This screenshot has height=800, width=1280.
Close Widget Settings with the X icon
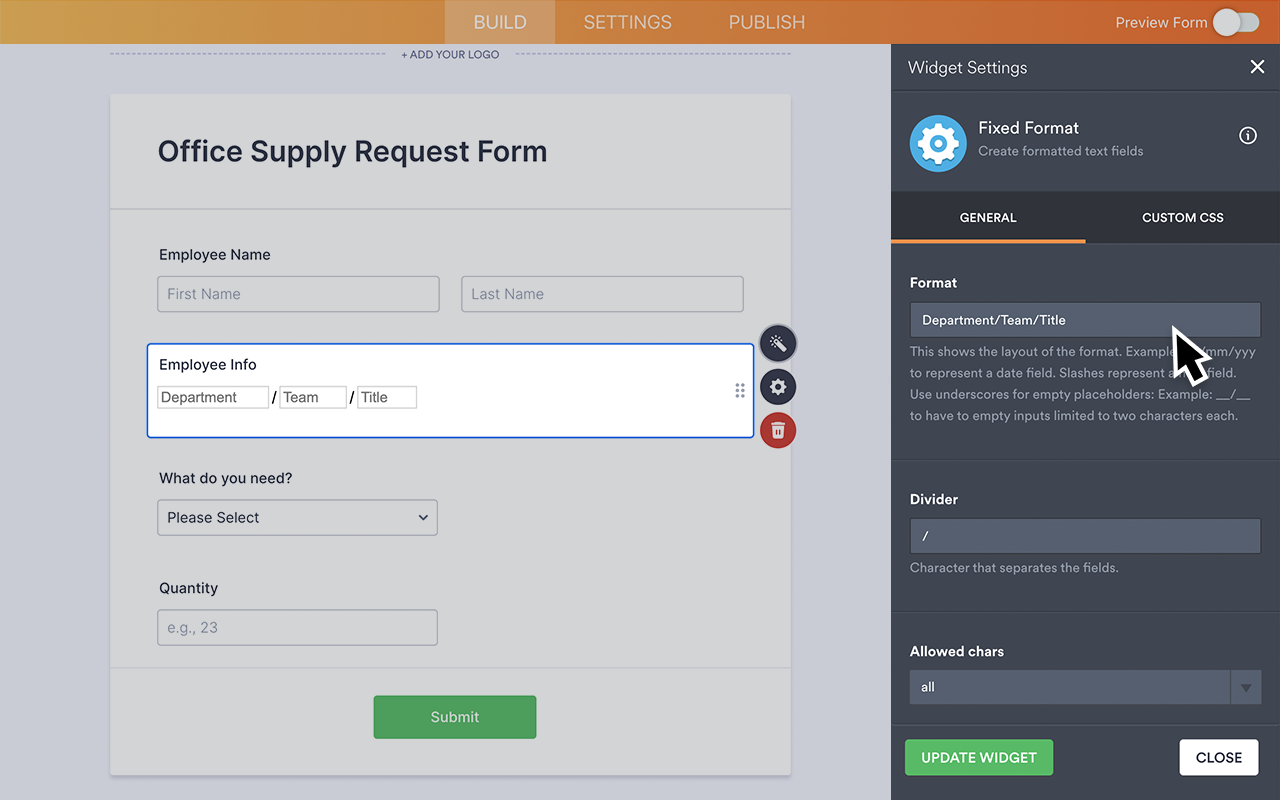(x=1257, y=67)
